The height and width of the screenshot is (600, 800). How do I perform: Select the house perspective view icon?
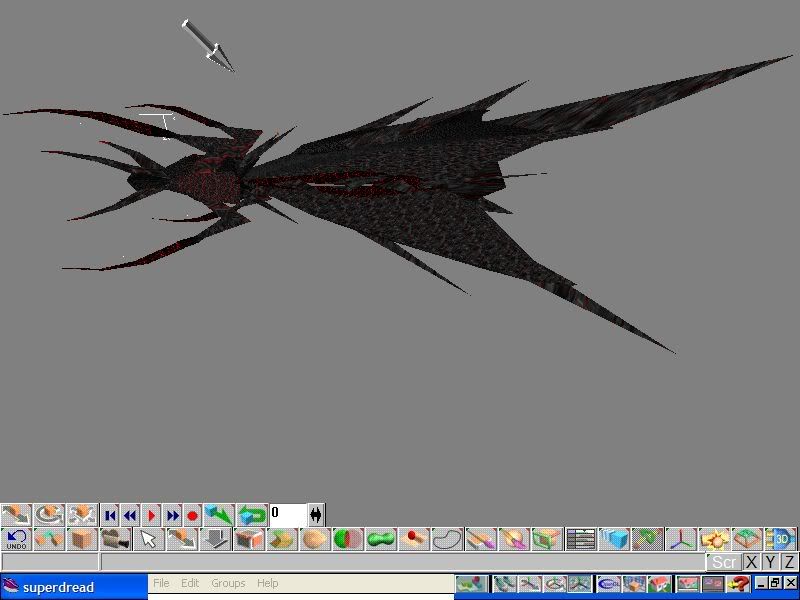pos(660,584)
